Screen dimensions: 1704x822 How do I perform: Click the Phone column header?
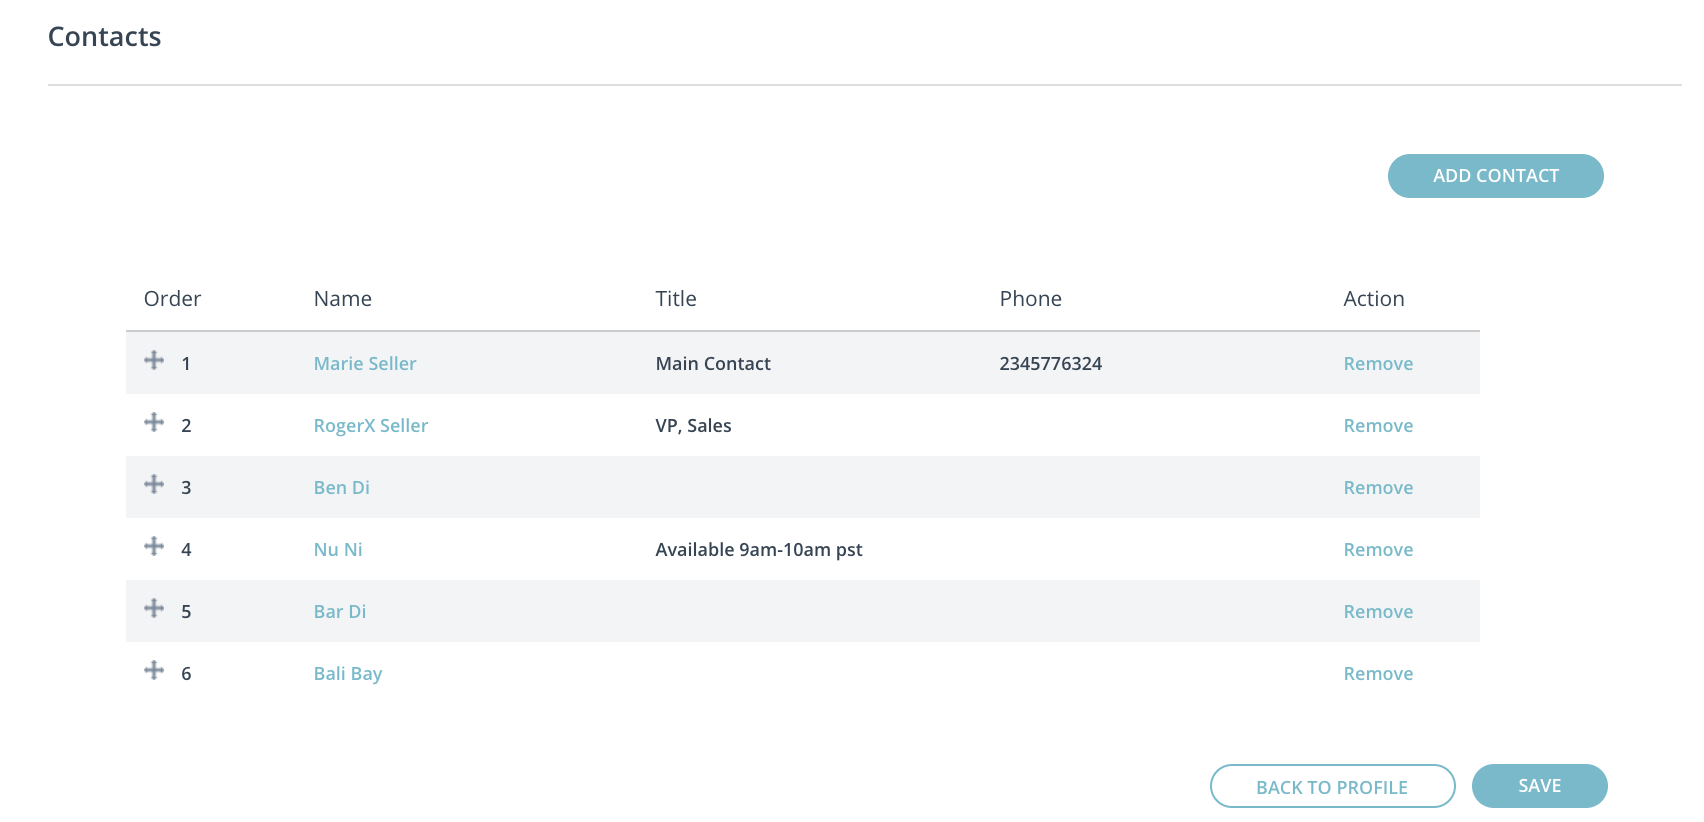(x=1031, y=299)
